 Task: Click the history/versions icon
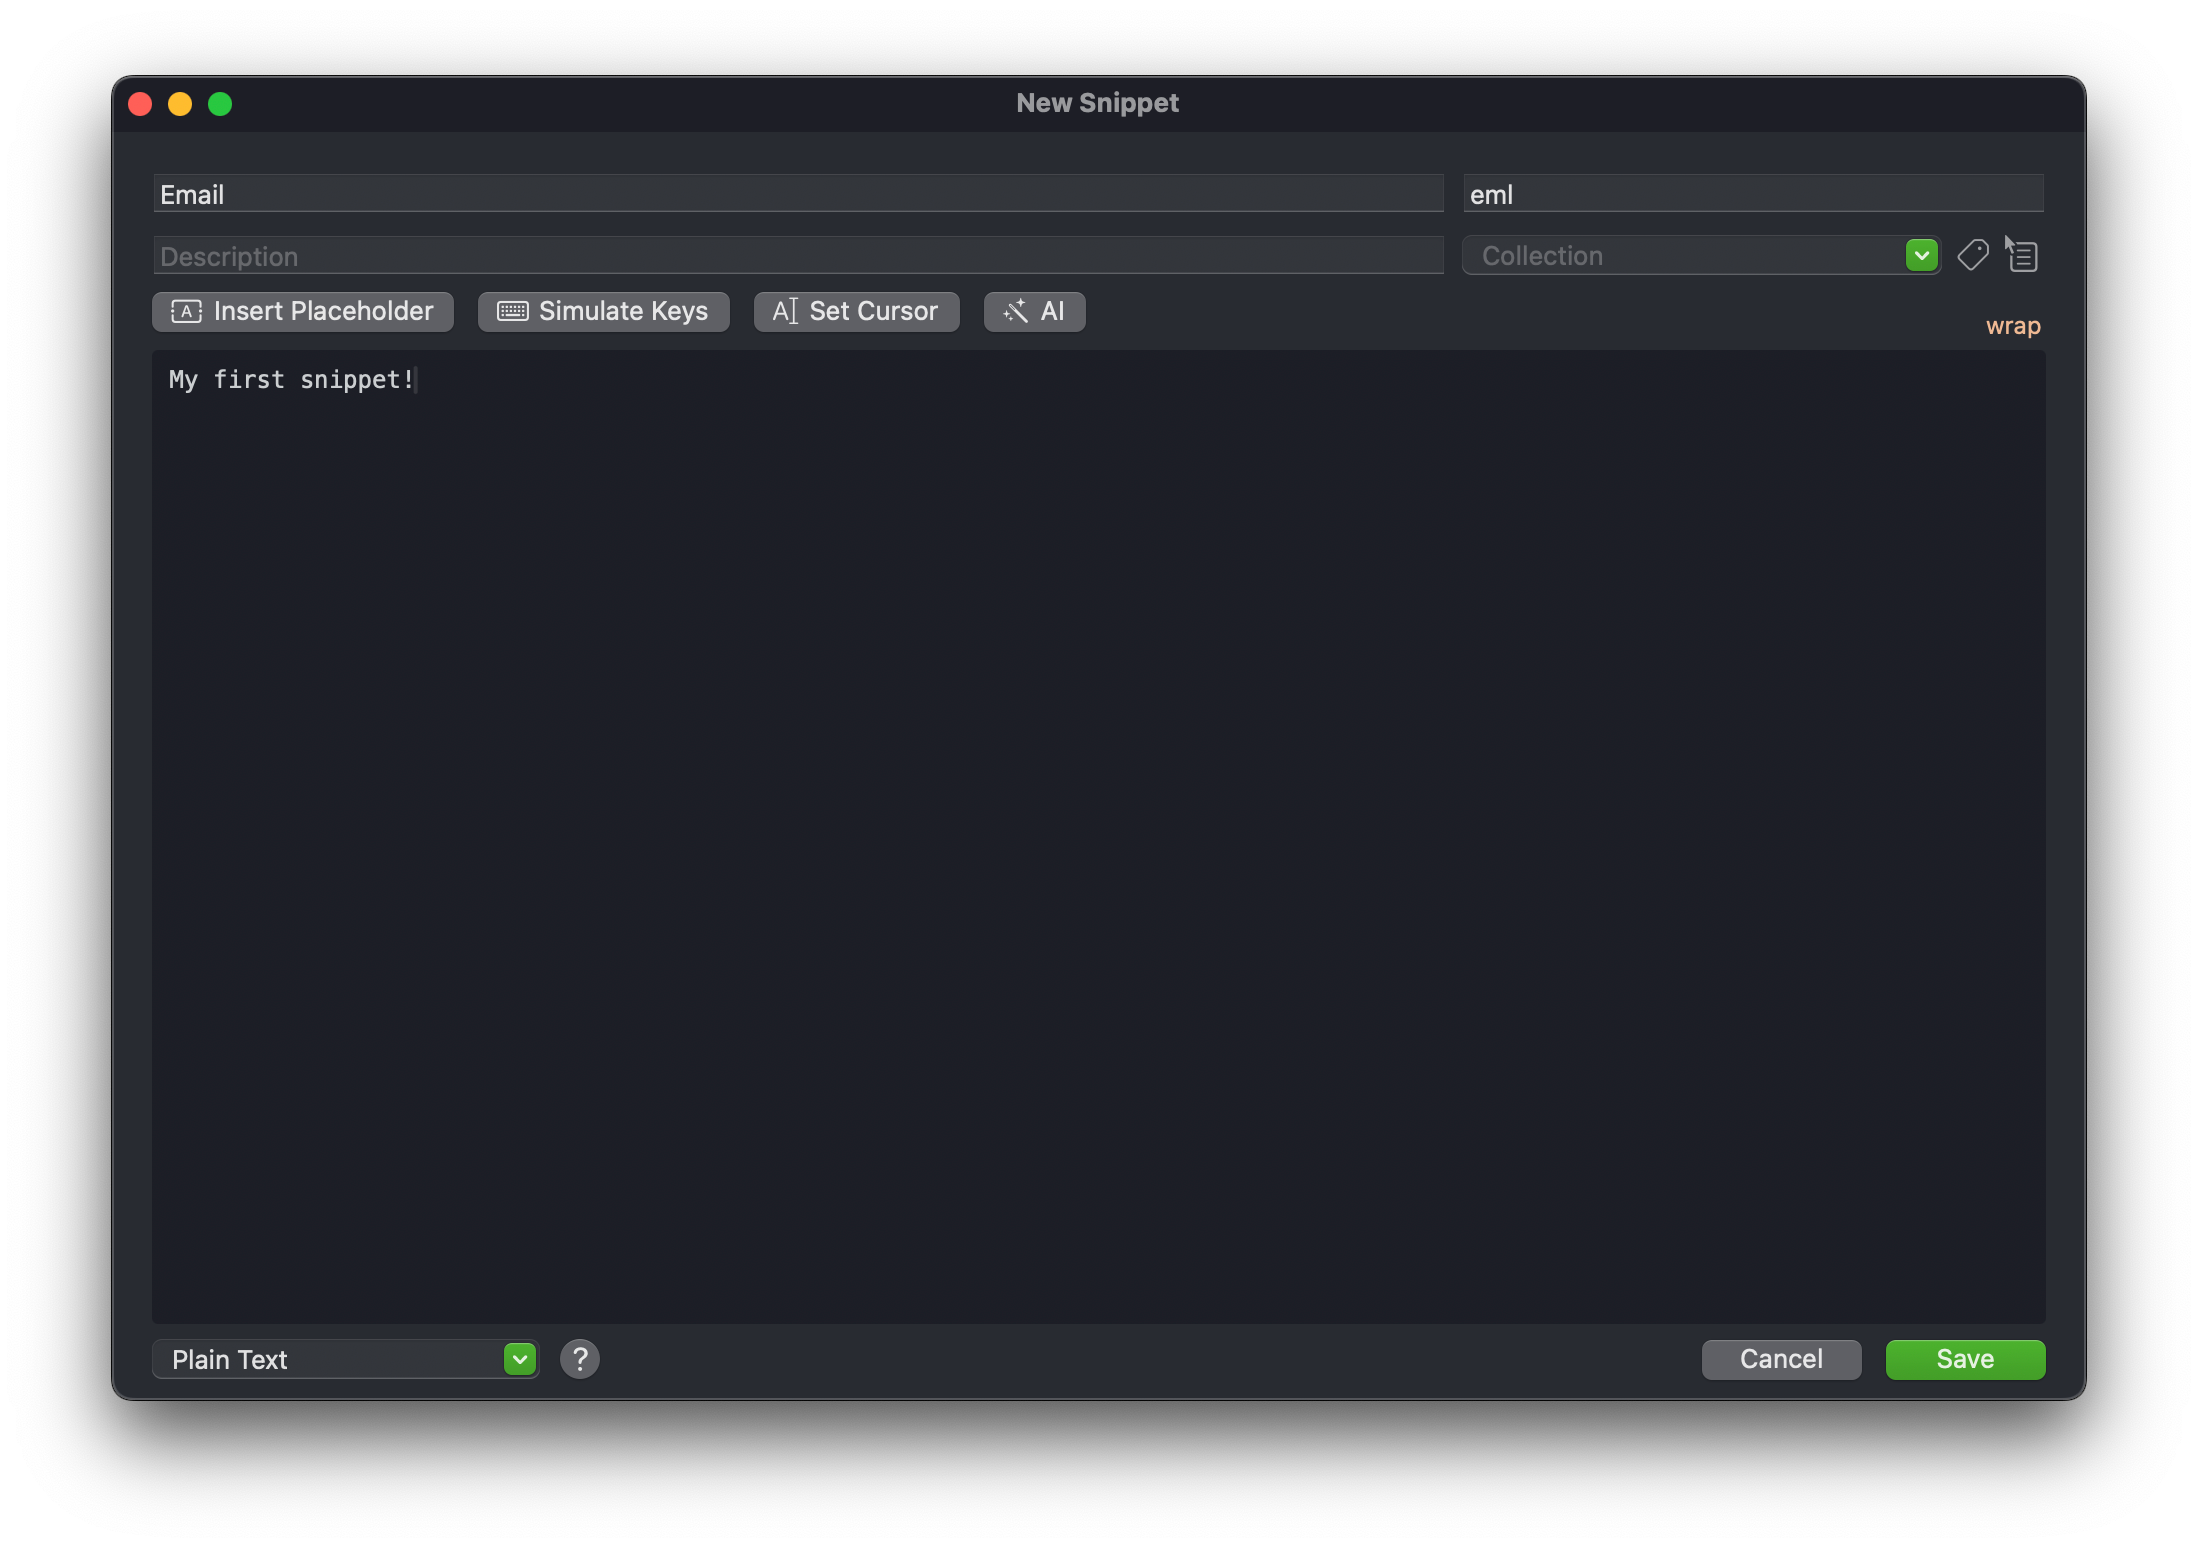[x=2020, y=255]
